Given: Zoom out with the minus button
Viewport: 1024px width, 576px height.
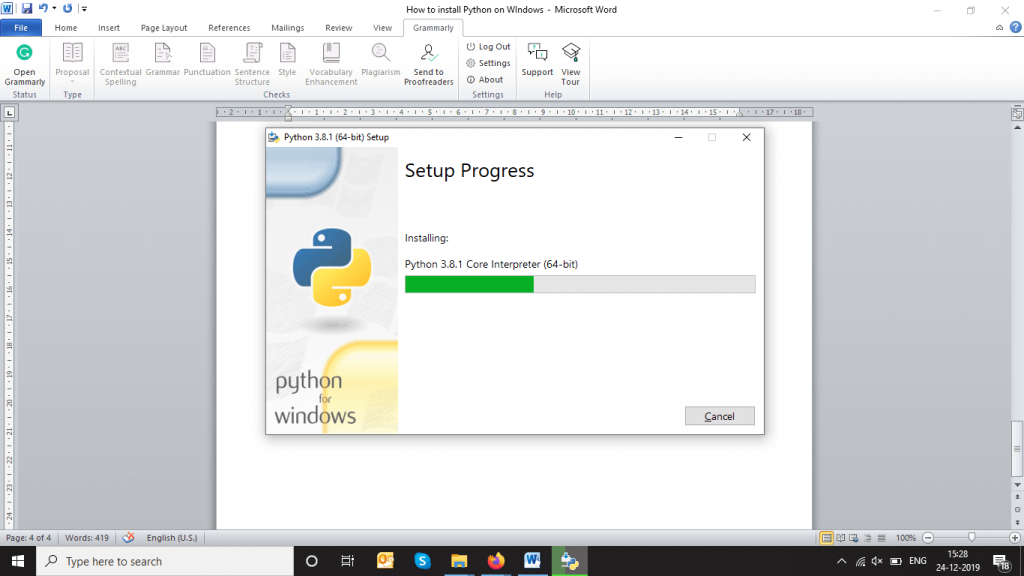Looking at the screenshot, I should (928, 538).
